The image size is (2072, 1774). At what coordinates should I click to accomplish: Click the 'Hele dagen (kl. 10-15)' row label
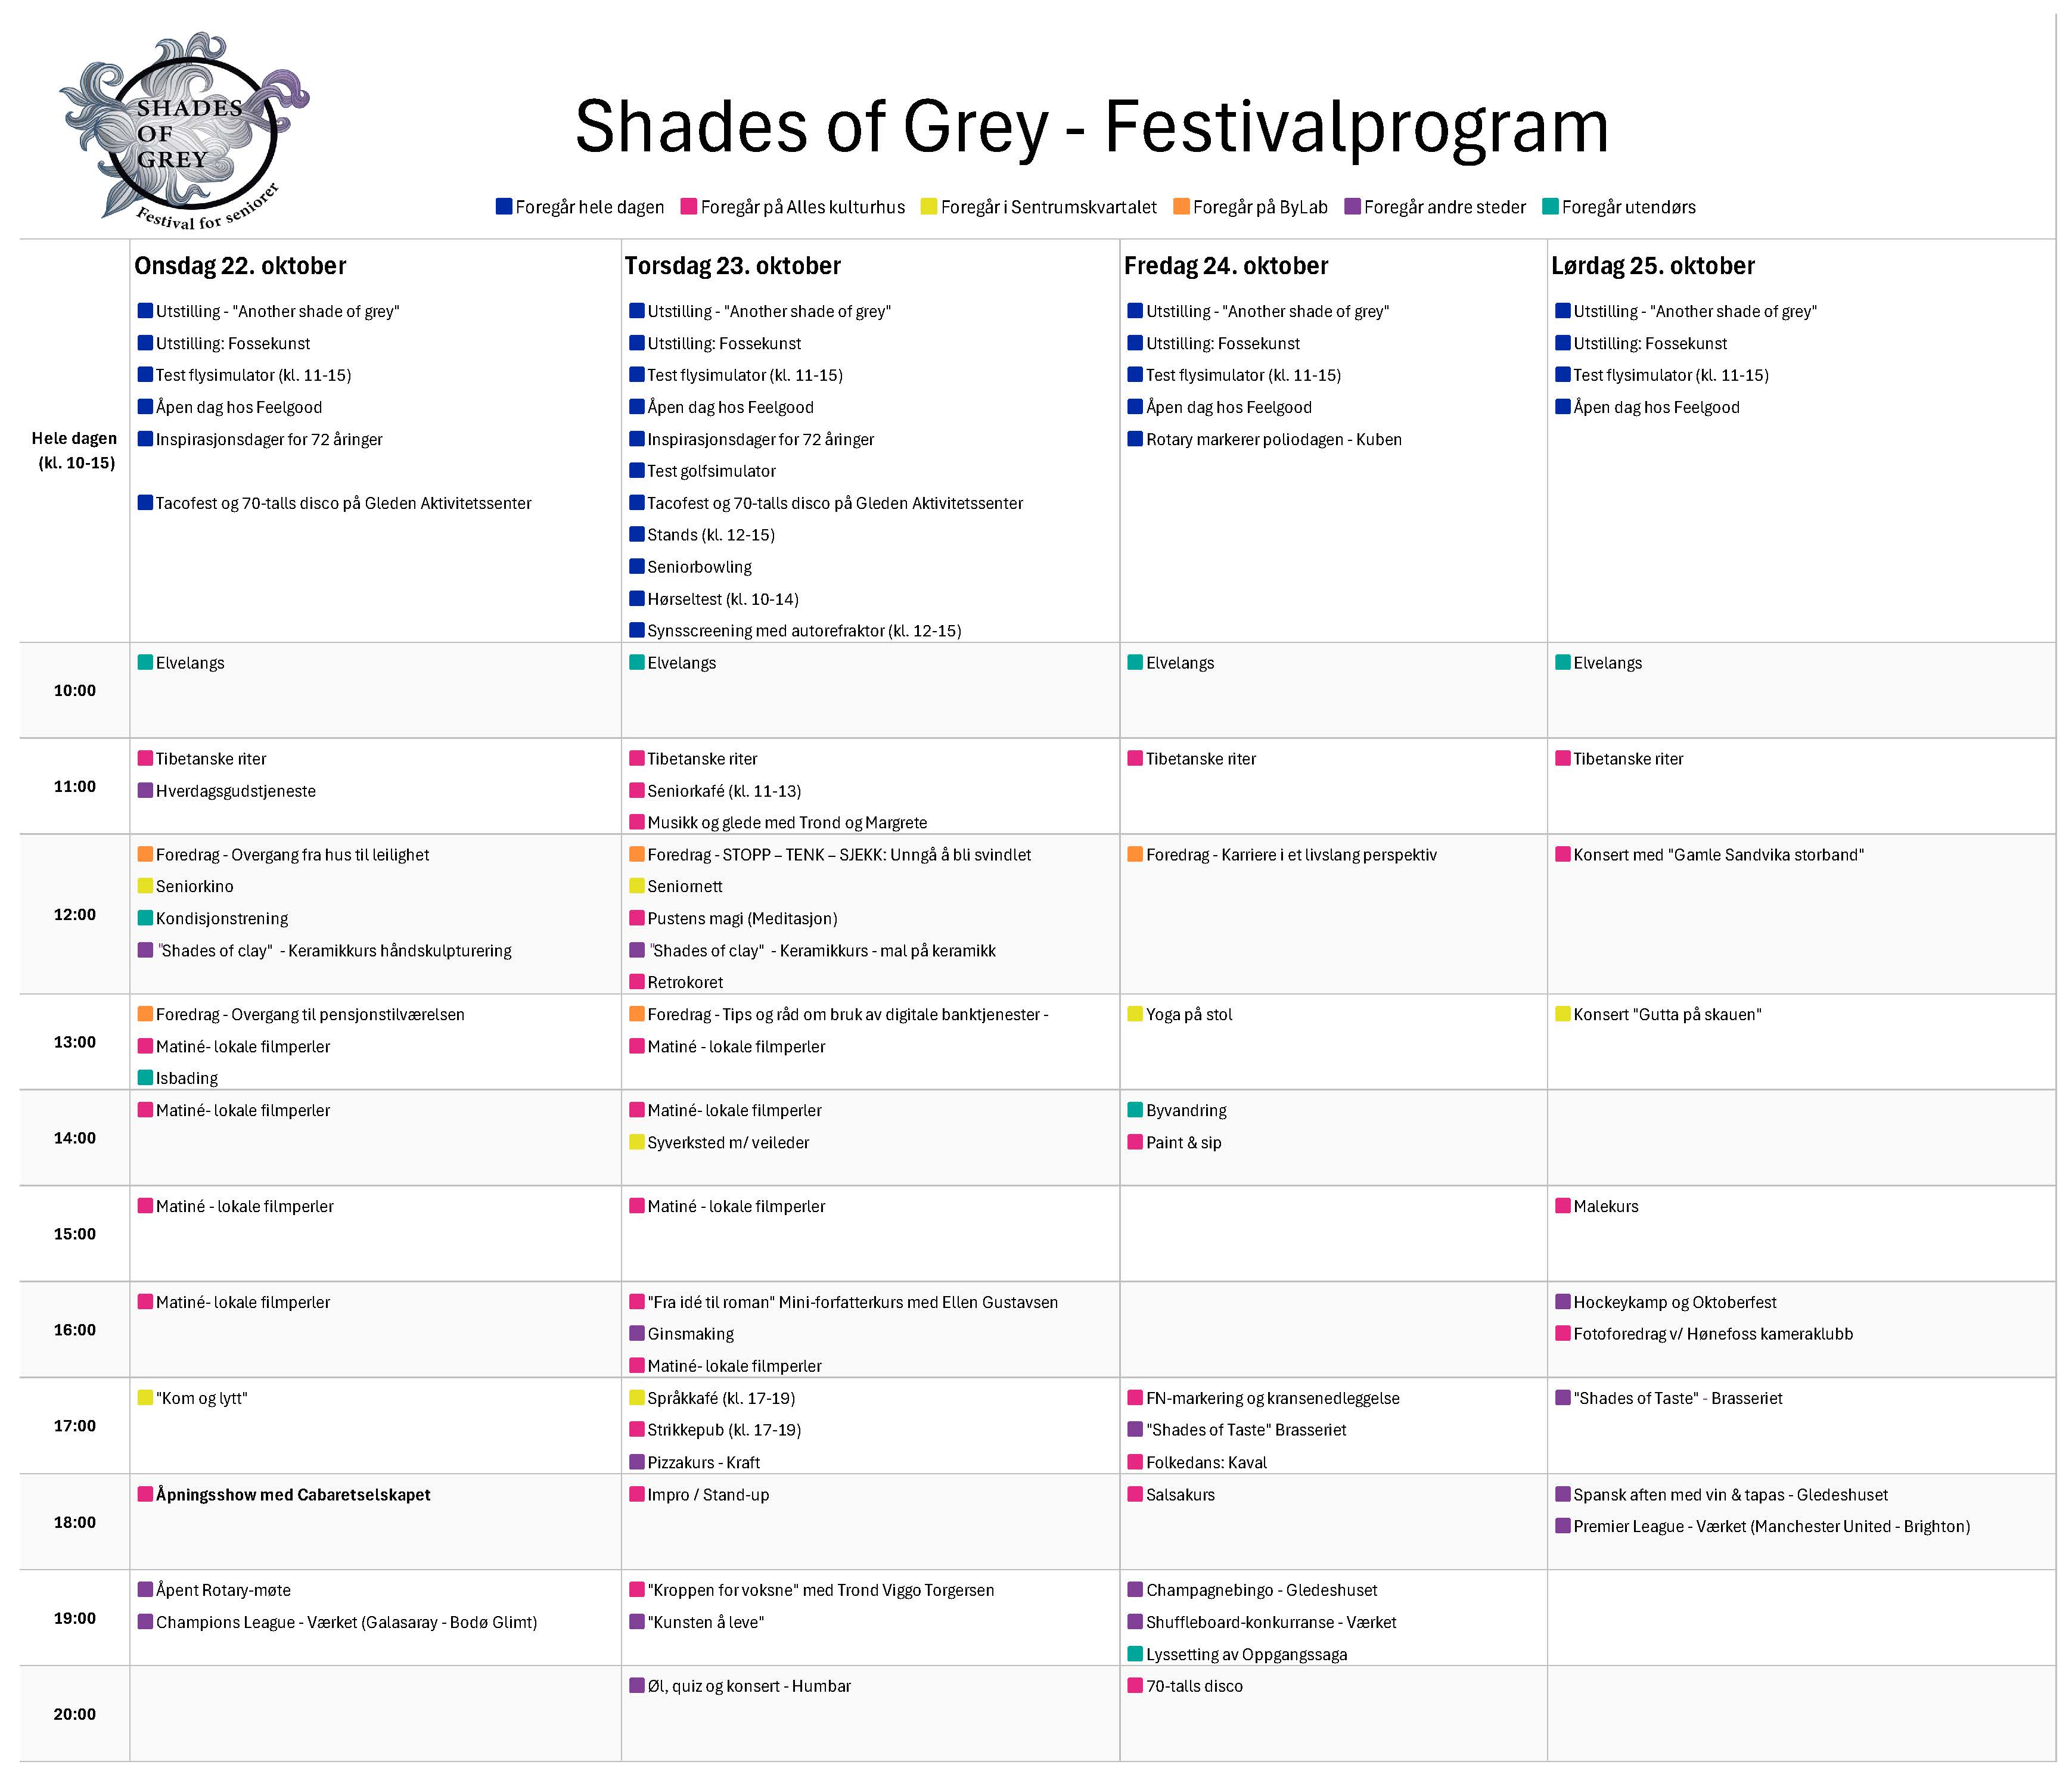click(x=75, y=450)
